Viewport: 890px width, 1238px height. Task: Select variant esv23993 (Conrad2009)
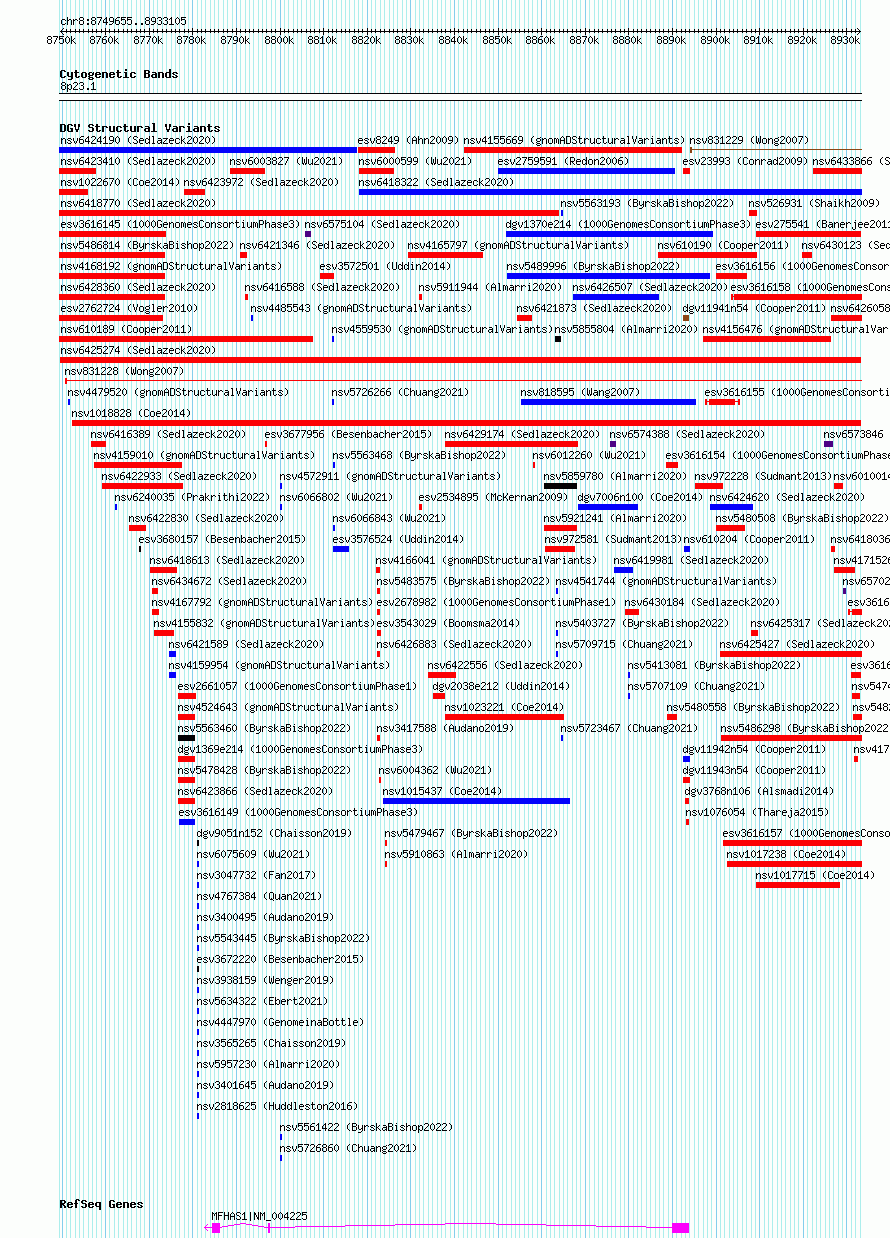(x=745, y=161)
